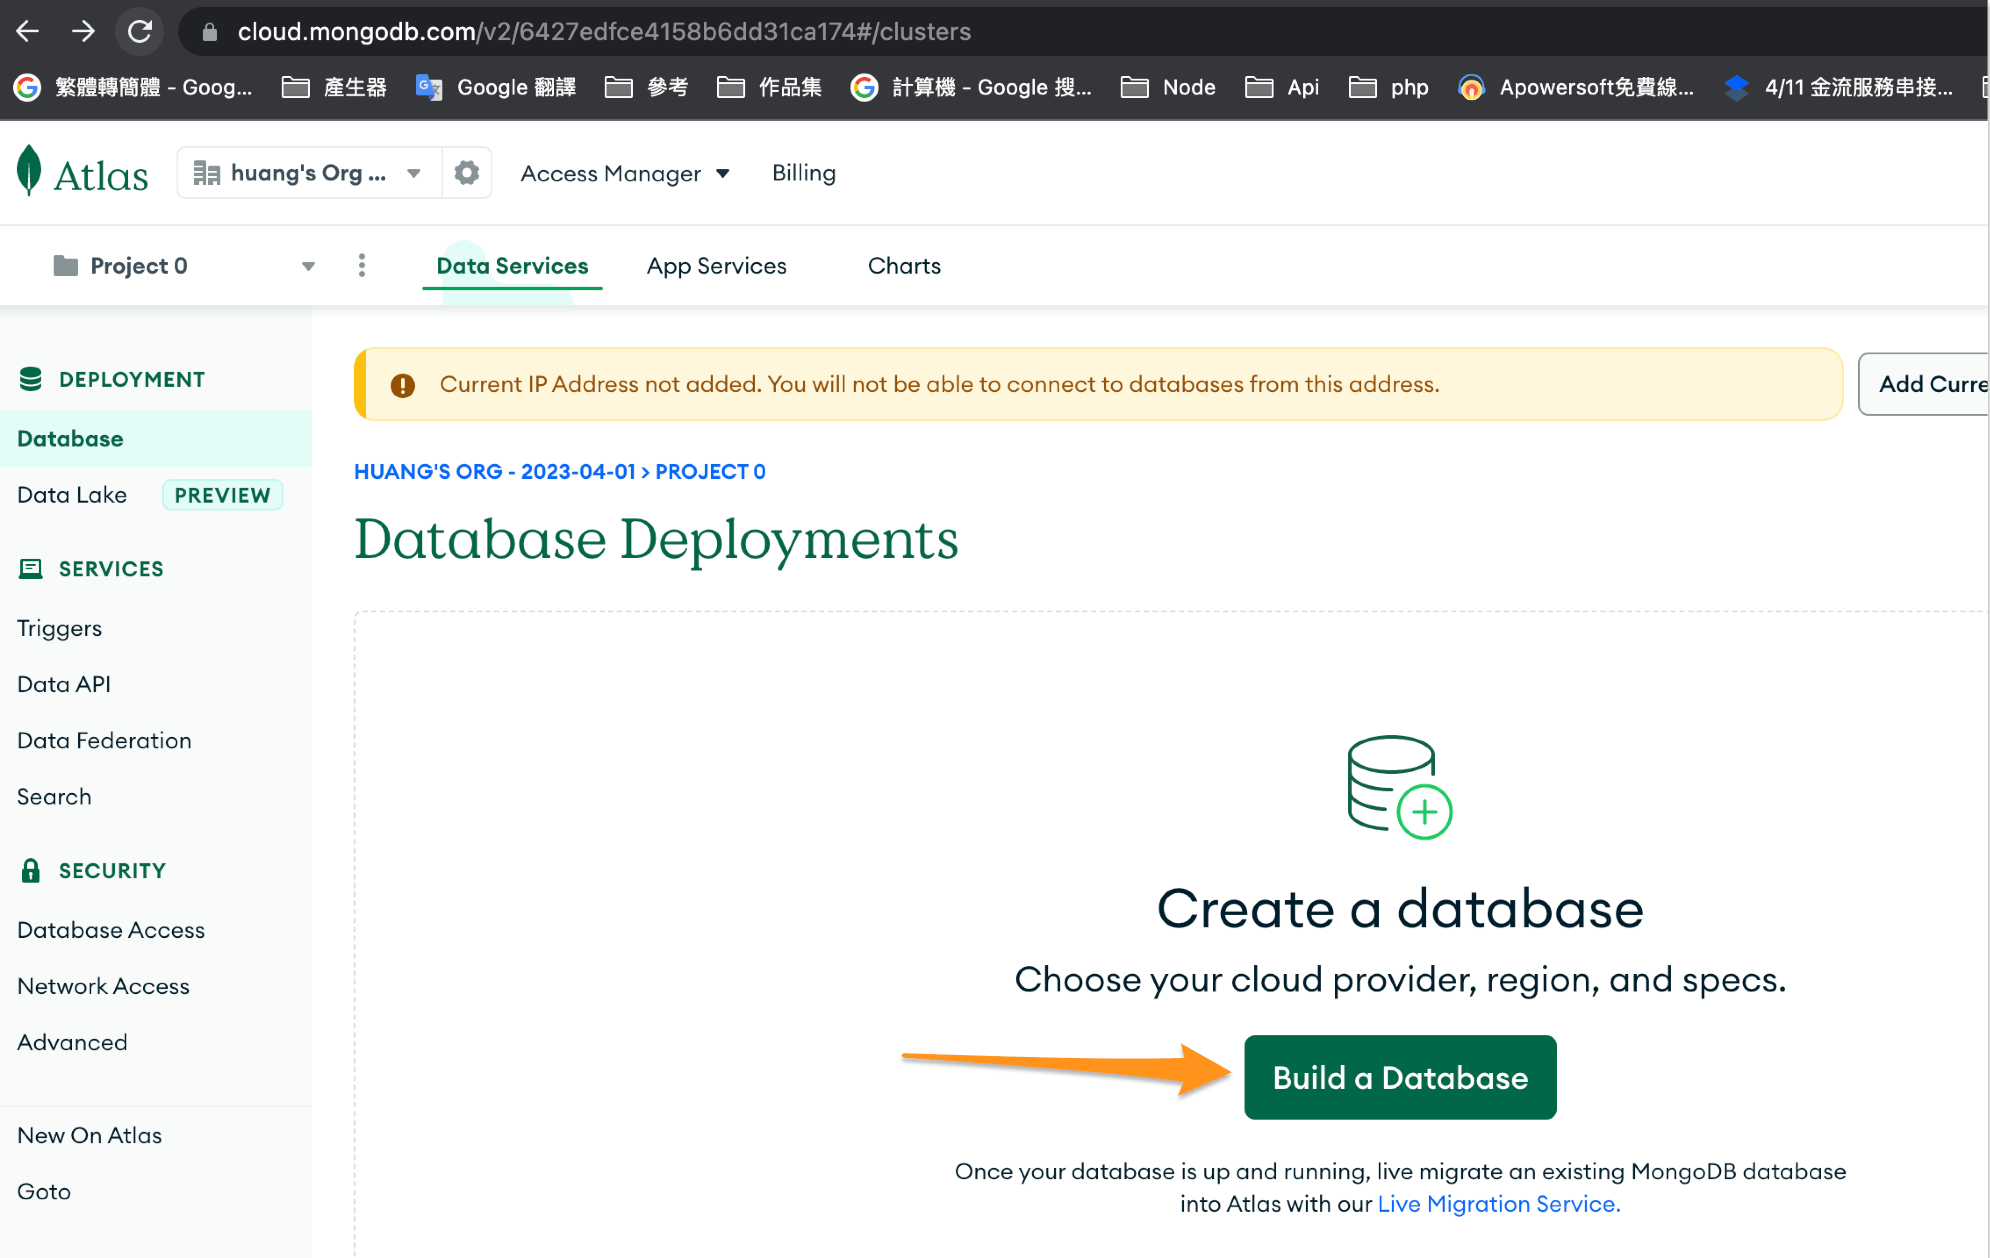Open the 產生器 bookmark folder
The height and width of the screenshot is (1258, 1990).
334,88
